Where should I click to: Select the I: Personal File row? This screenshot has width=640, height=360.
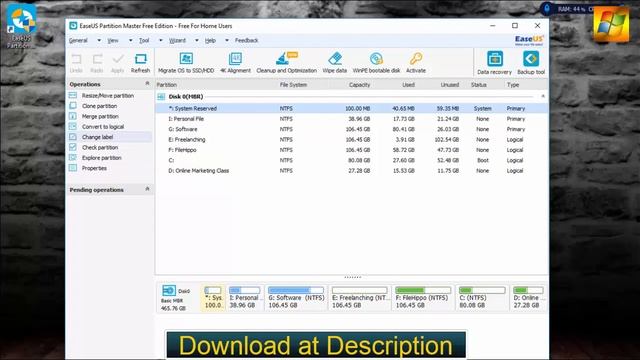351,119
